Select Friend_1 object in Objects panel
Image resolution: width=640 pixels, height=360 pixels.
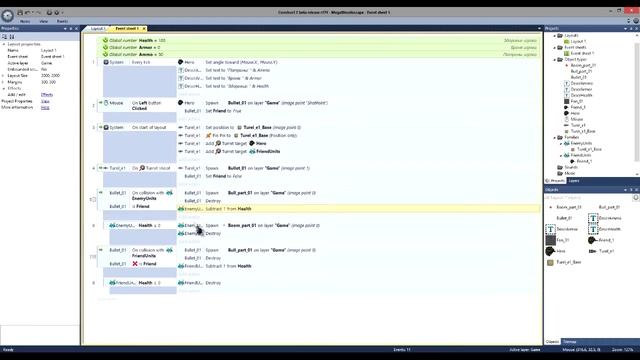(x=601, y=240)
